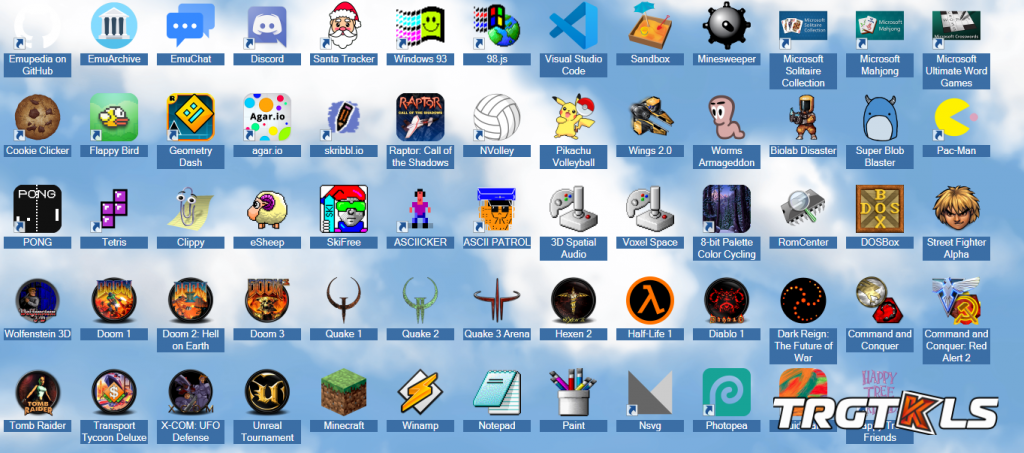Launch Wolfenstein 3D icon
1024x453 pixels.
click(x=36, y=301)
